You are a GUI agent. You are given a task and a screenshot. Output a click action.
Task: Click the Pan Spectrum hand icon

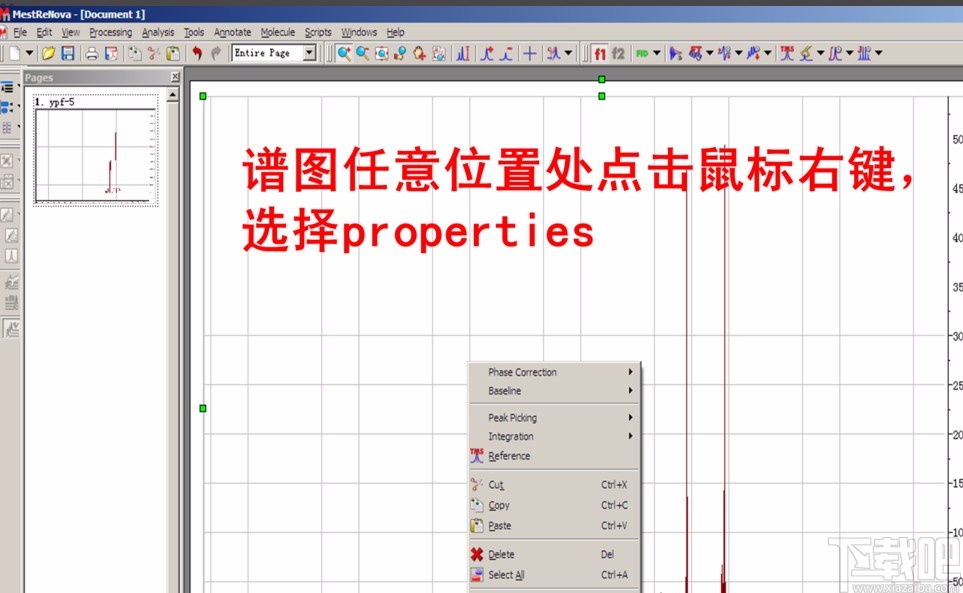pyautogui.click(x=419, y=53)
